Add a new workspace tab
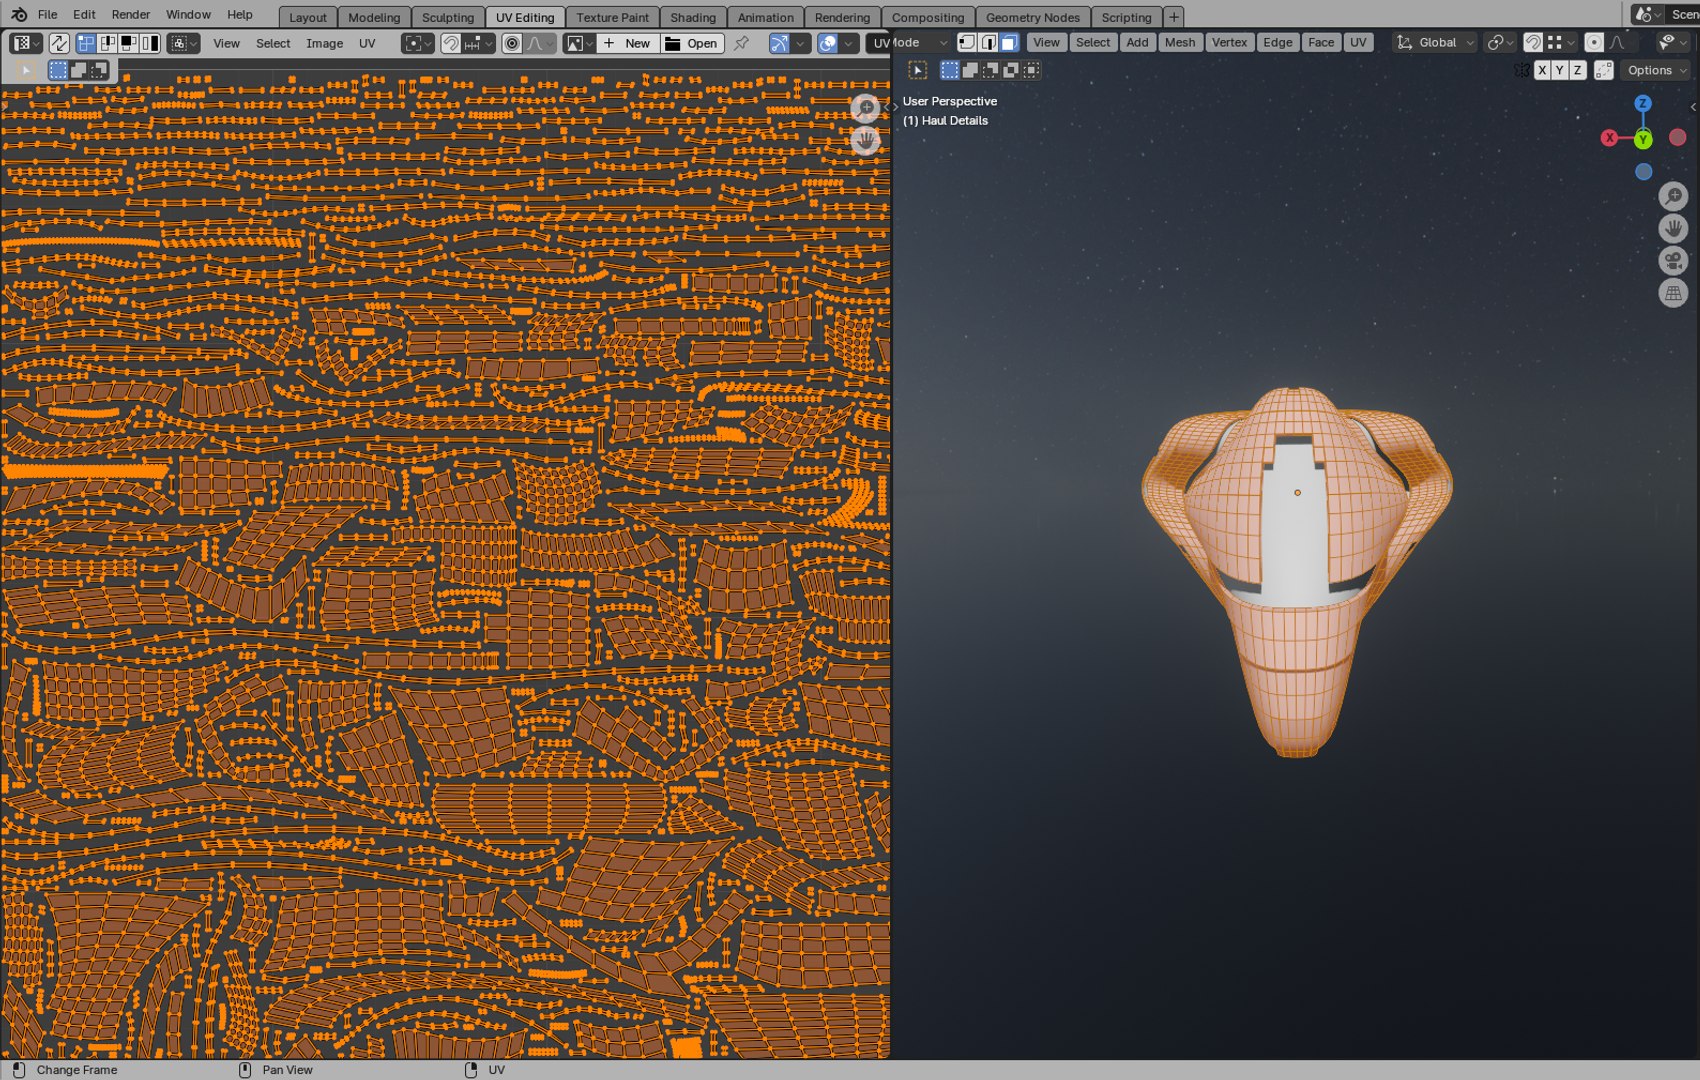The width and height of the screenshot is (1700, 1080). pyautogui.click(x=1174, y=17)
